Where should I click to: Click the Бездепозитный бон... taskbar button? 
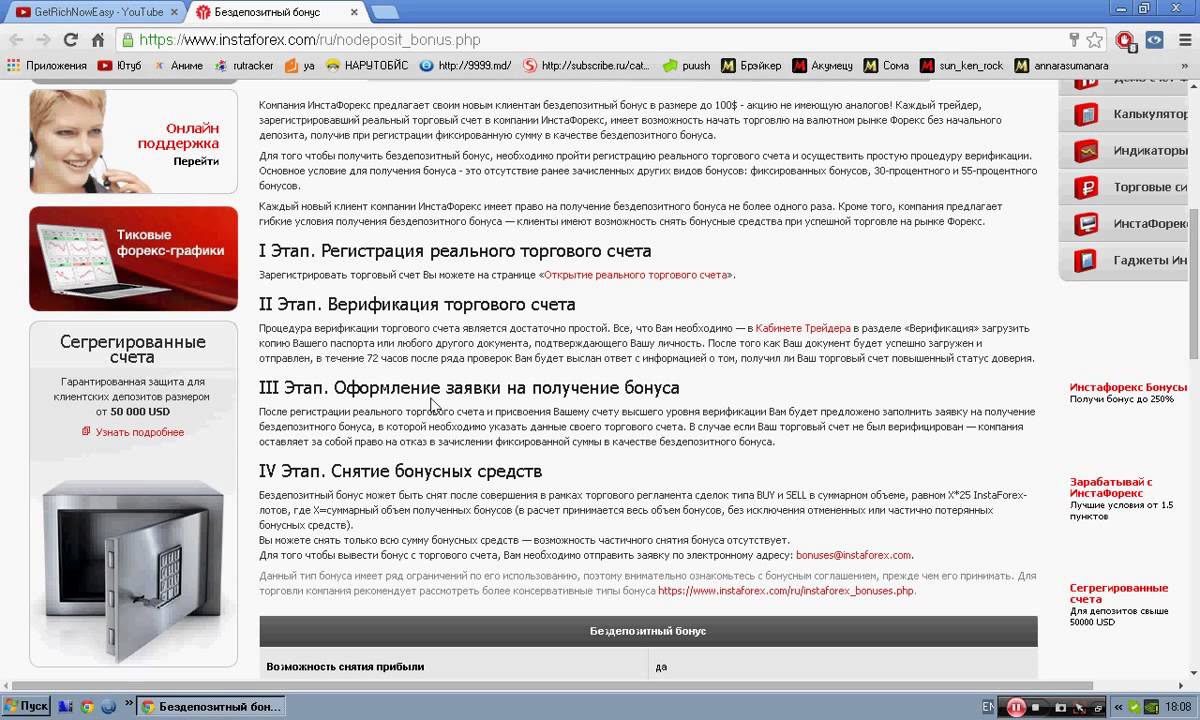[212, 707]
